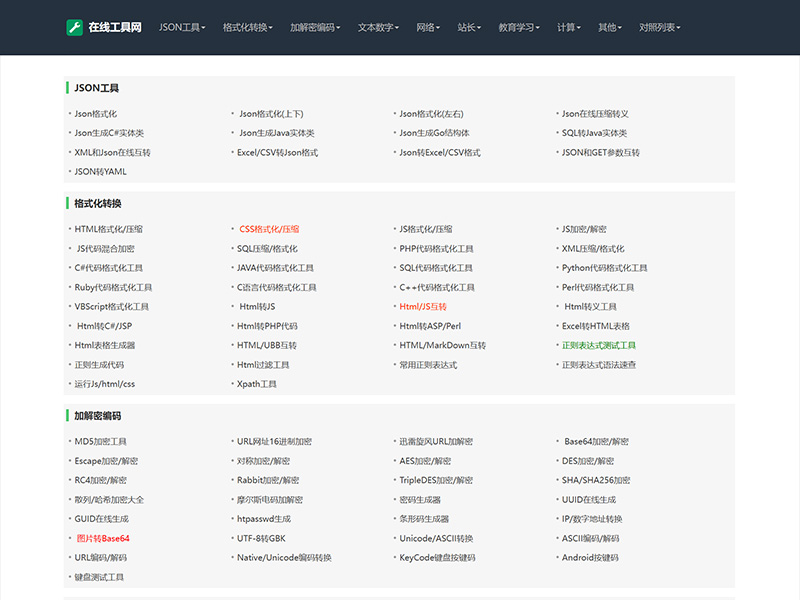Go to the UUID在线生成 tool
This screenshot has width=800, height=600.
tap(589, 500)
